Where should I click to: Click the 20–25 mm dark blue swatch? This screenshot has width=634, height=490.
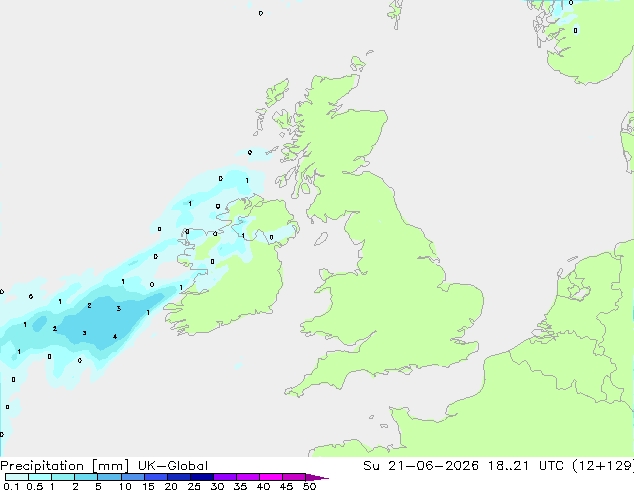point(179,477)
